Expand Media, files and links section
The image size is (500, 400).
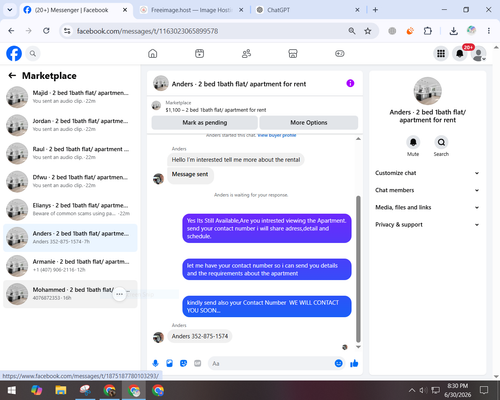coord(427,207)
